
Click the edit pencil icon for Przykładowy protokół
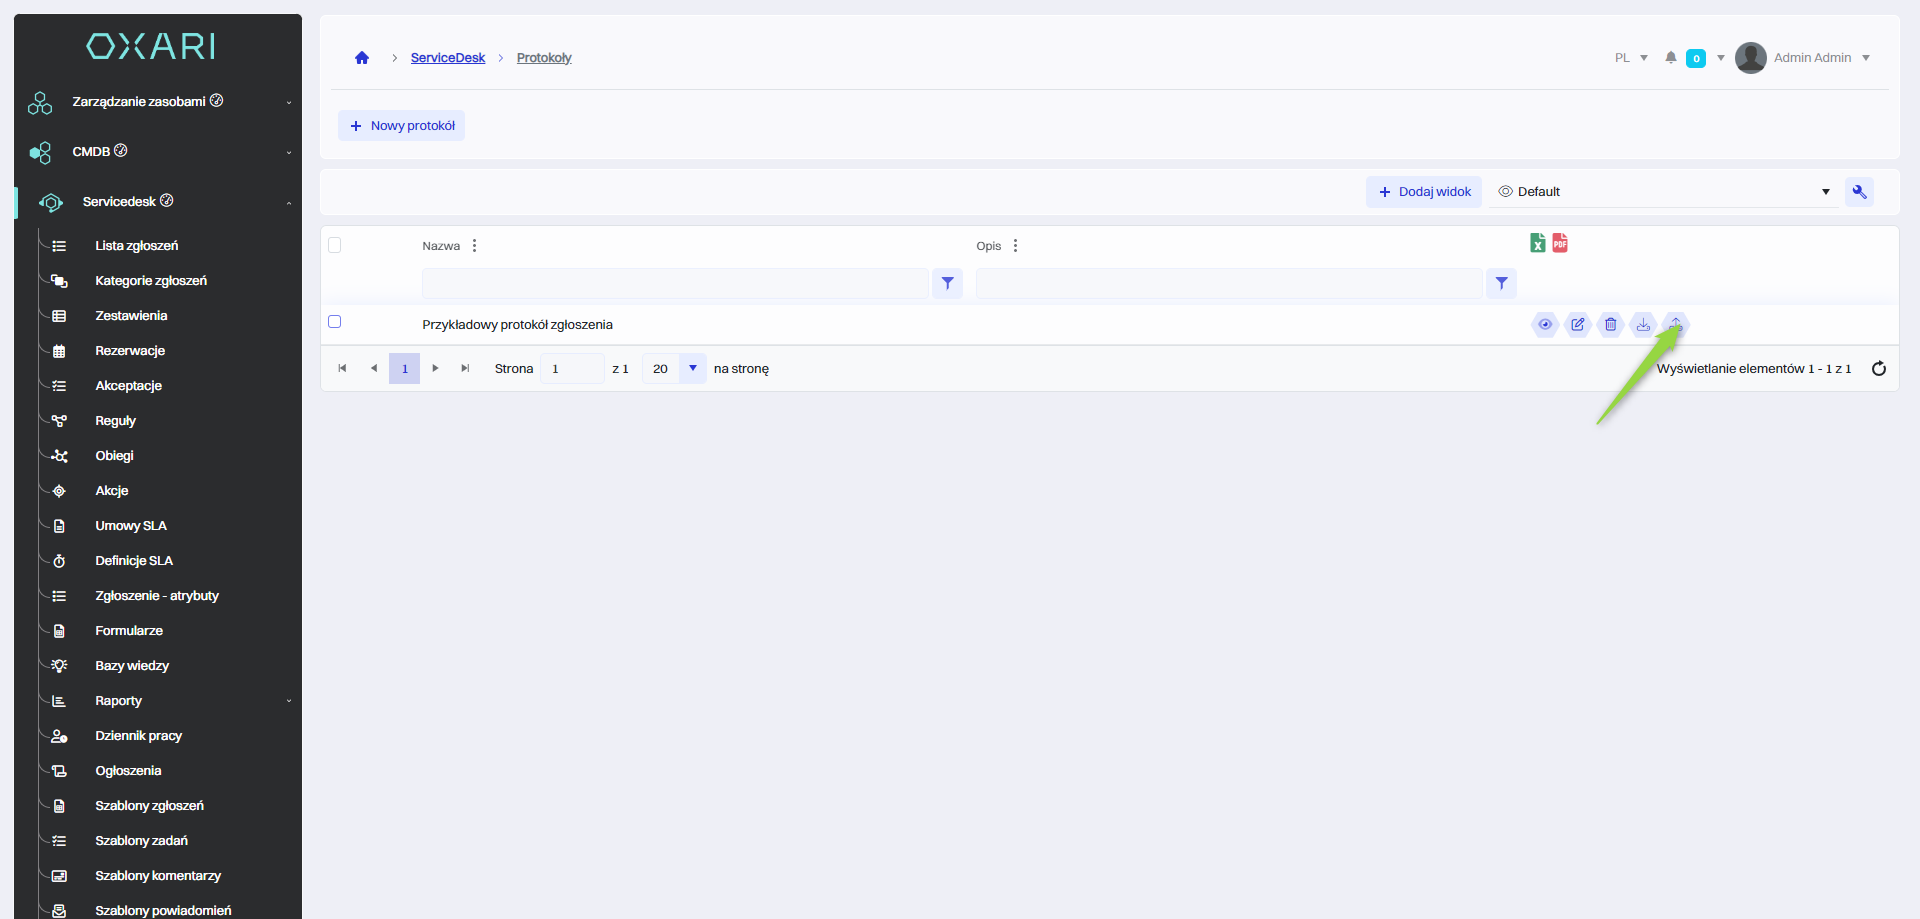tap(1578, 324)
